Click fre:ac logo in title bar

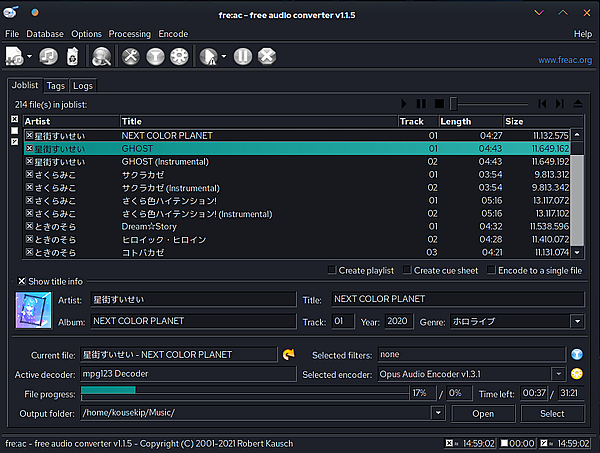(x=11, y=12)
